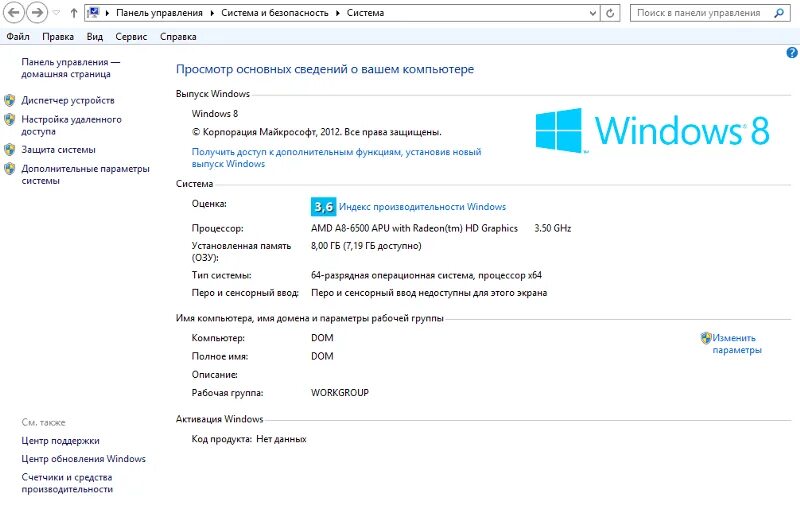Click the blue Help question mark icon
Screen dimensions: 800x509
tap(792, 53)
